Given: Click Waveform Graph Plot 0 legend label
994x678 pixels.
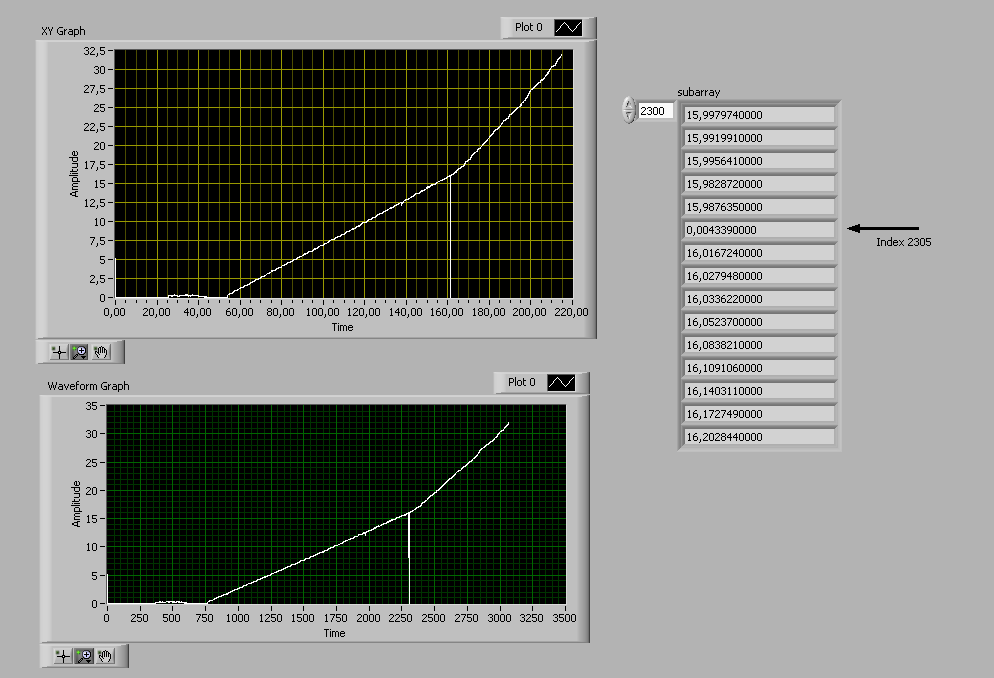Looking at the screenshot, I should 522,382.
